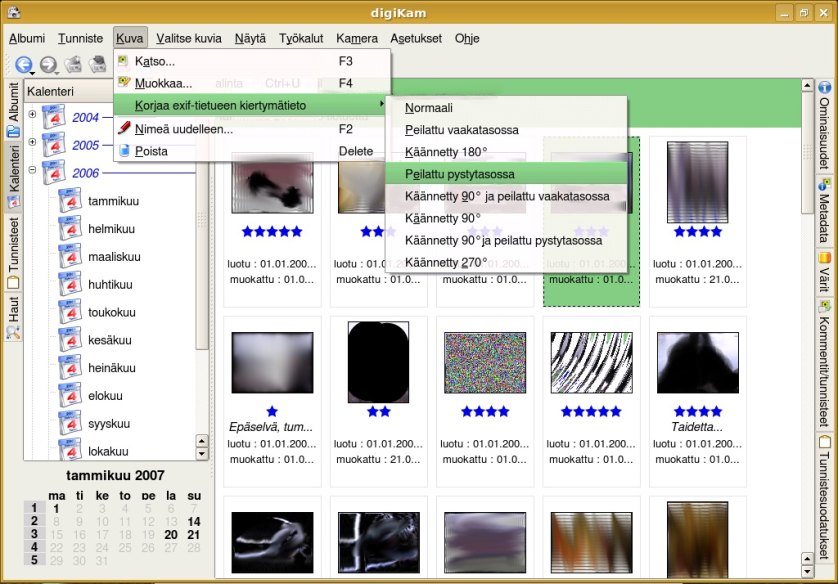Click the Forward navigation arrow in toolbar
838x584 pixels.
(47, 65)
